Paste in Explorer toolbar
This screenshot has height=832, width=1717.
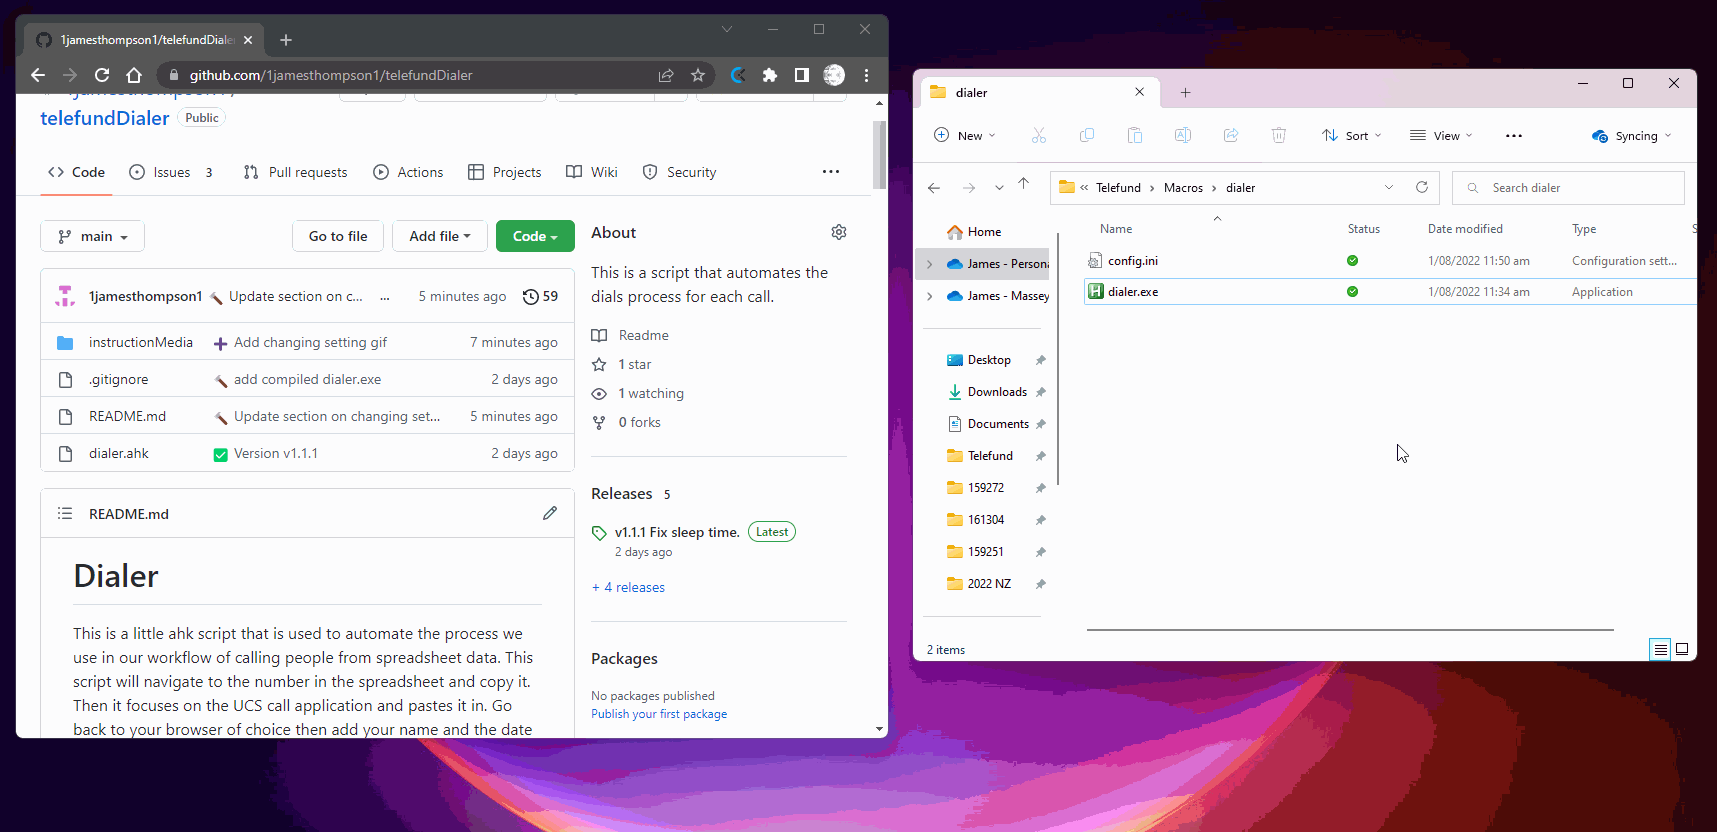coord(1135,135)
